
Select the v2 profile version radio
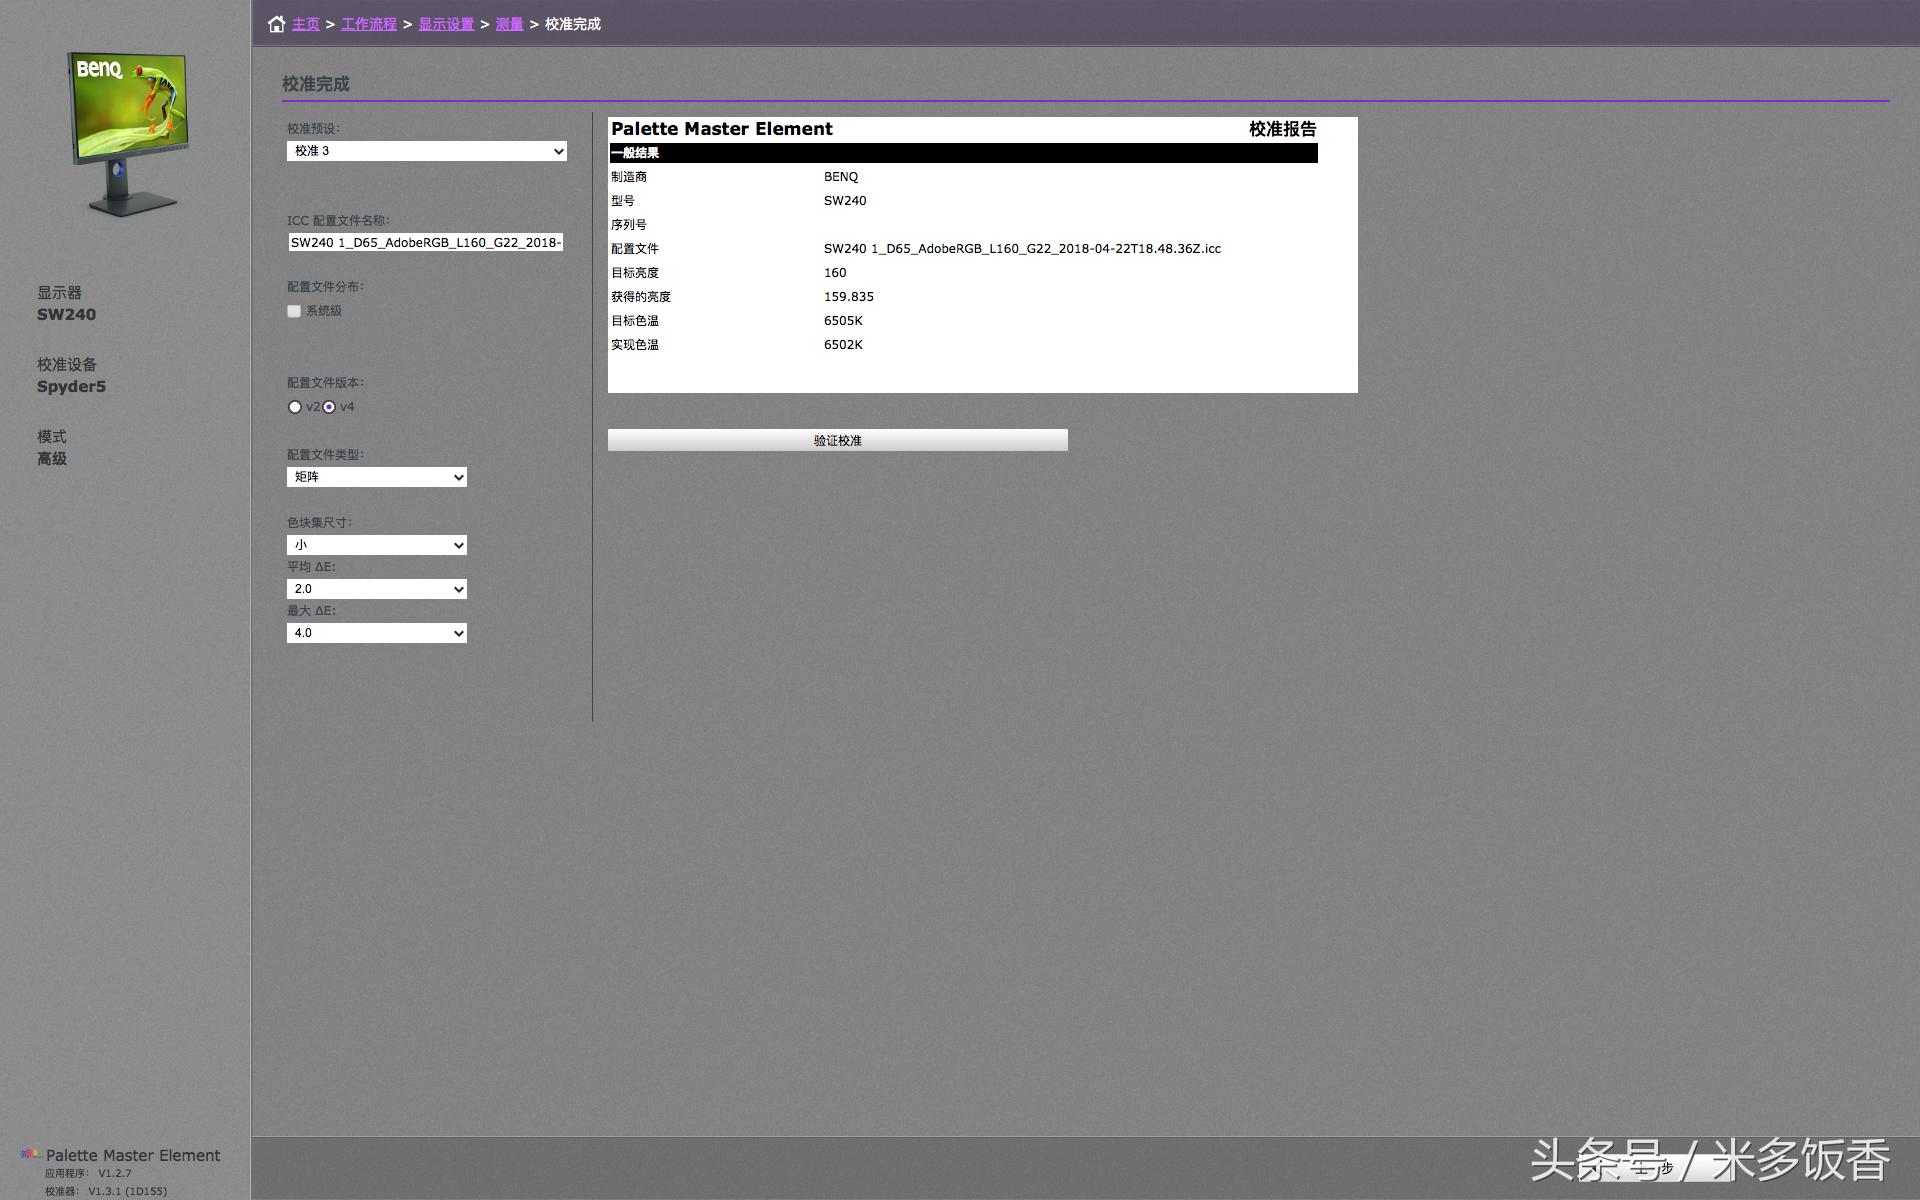295,407
